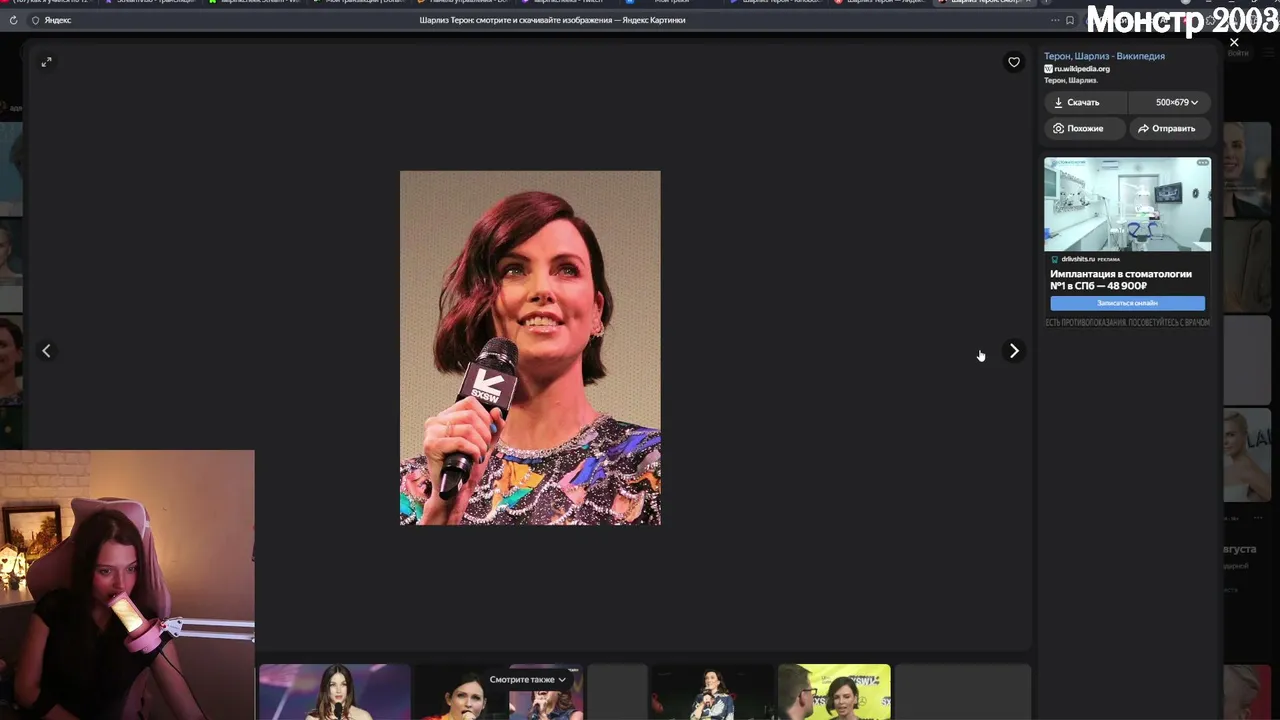Open the dental clinic ad image

[x=1127, y=204]
